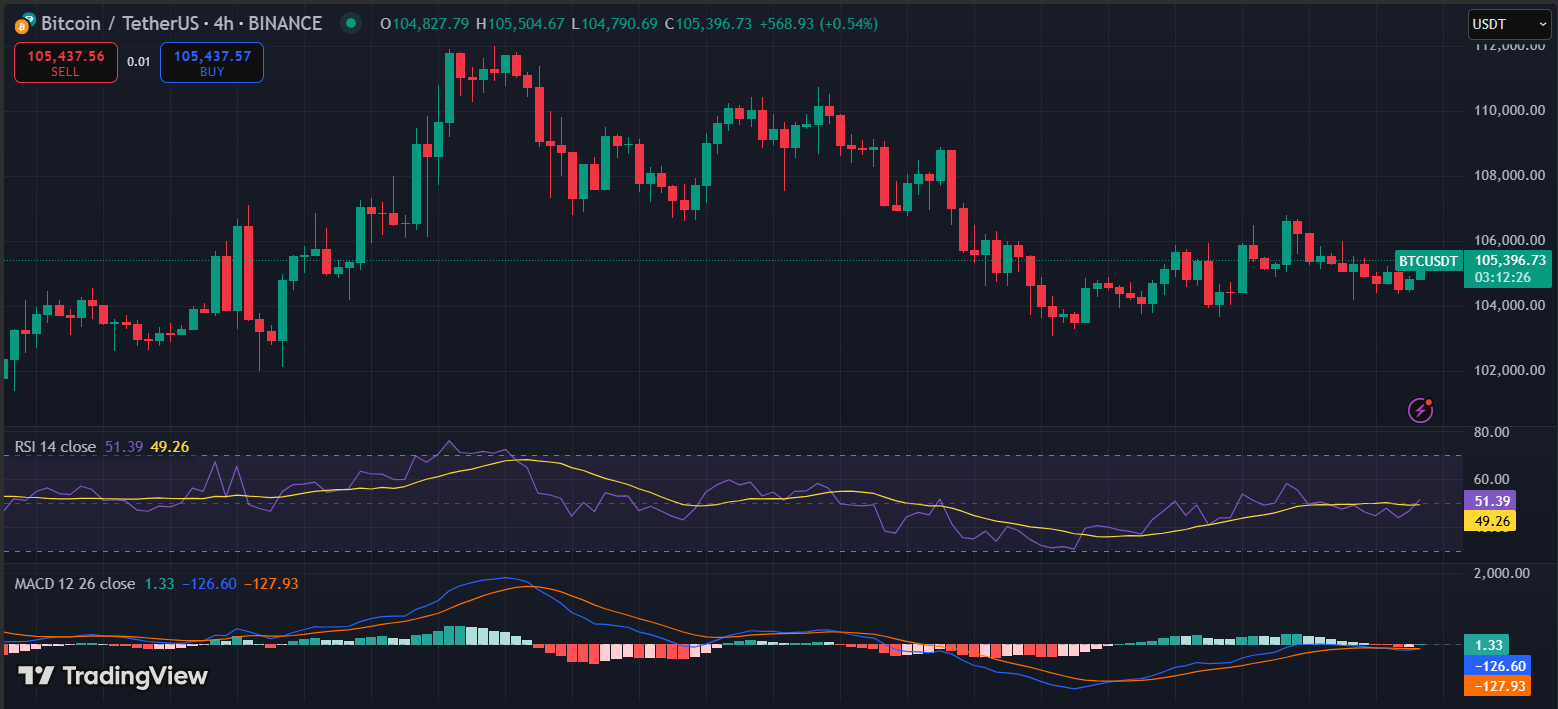This screenshot has height=709, width=1558.
Task: Click the purple 51.39 tag on RSI scale
Action: [1489, 501]
